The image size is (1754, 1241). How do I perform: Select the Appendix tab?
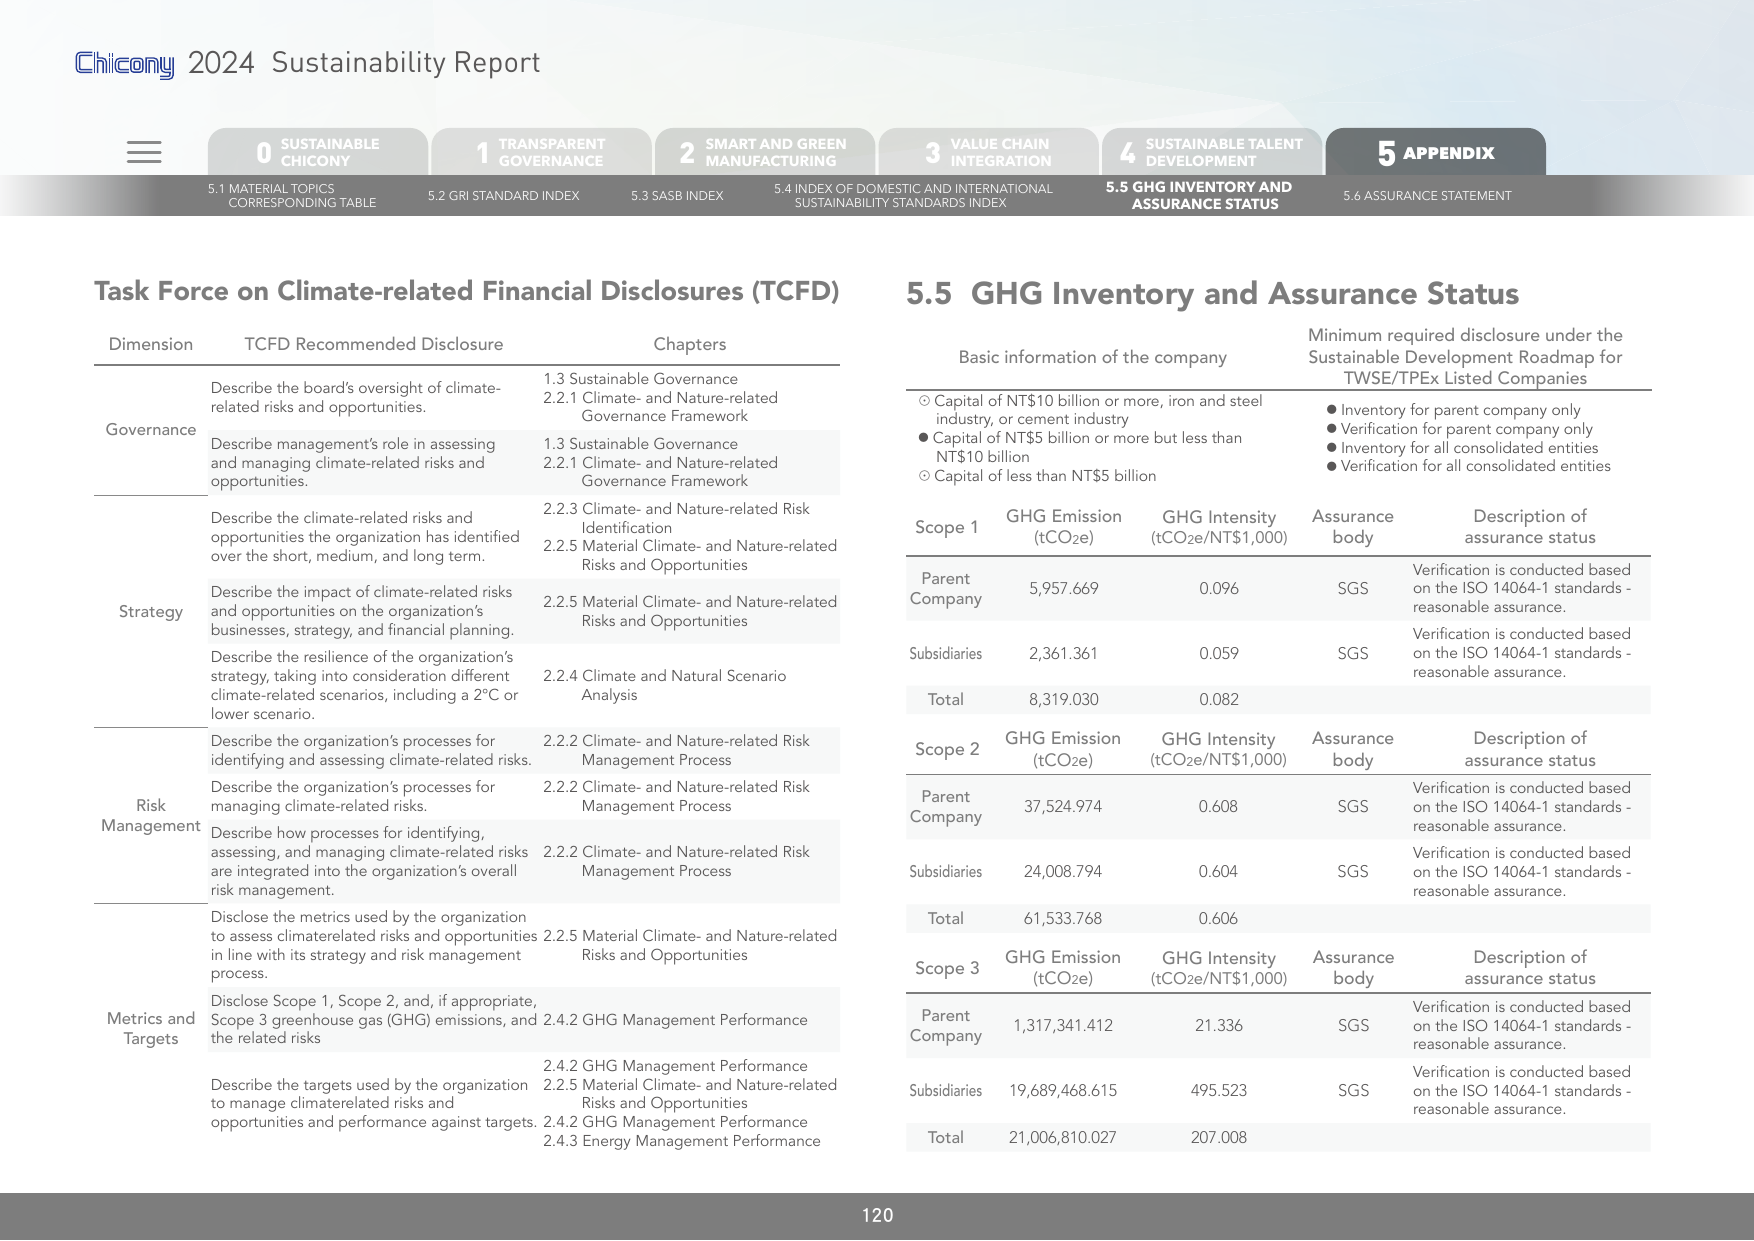(x=1436, y=152)
